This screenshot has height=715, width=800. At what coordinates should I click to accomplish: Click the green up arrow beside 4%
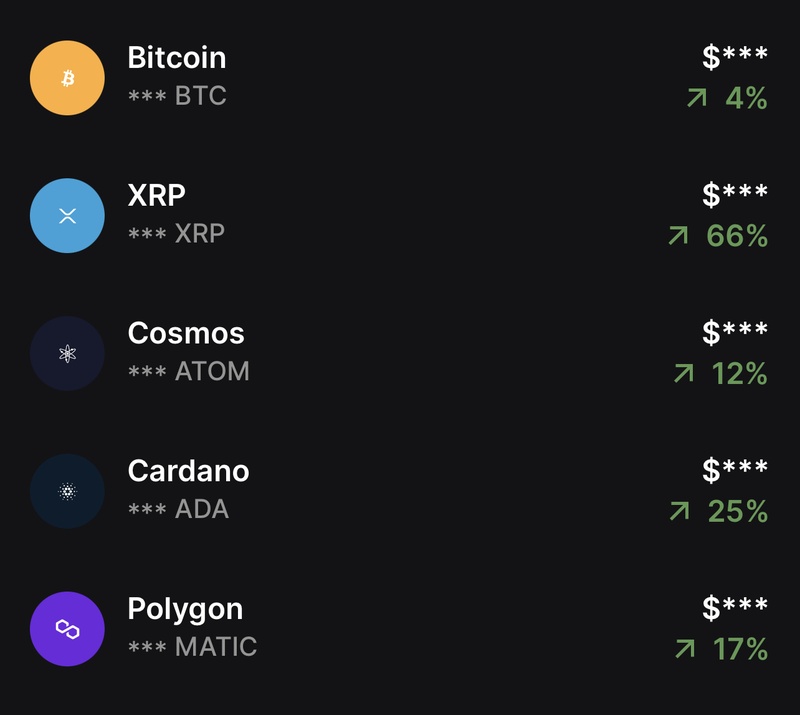pyautogui.click(x=697, y=98)
